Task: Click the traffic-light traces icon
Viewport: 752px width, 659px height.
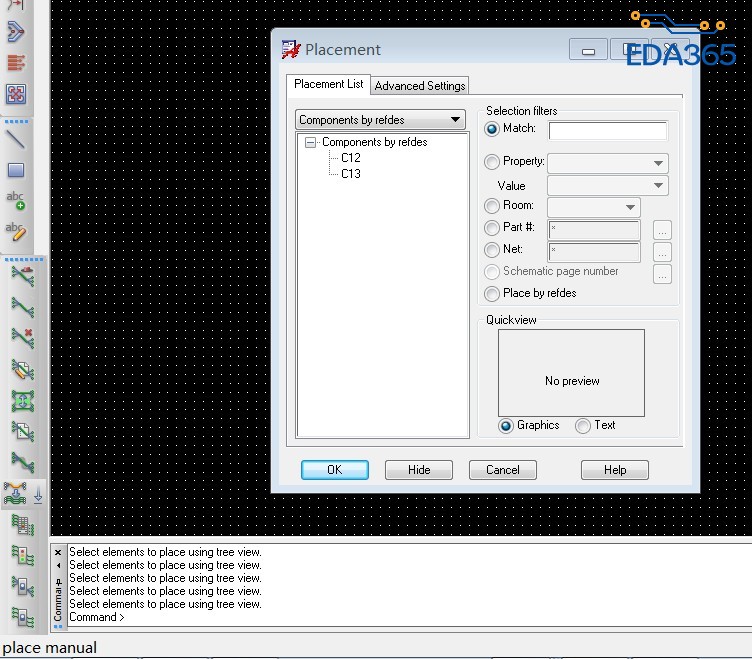Action: pyautogui.click(x=23, y=555)
